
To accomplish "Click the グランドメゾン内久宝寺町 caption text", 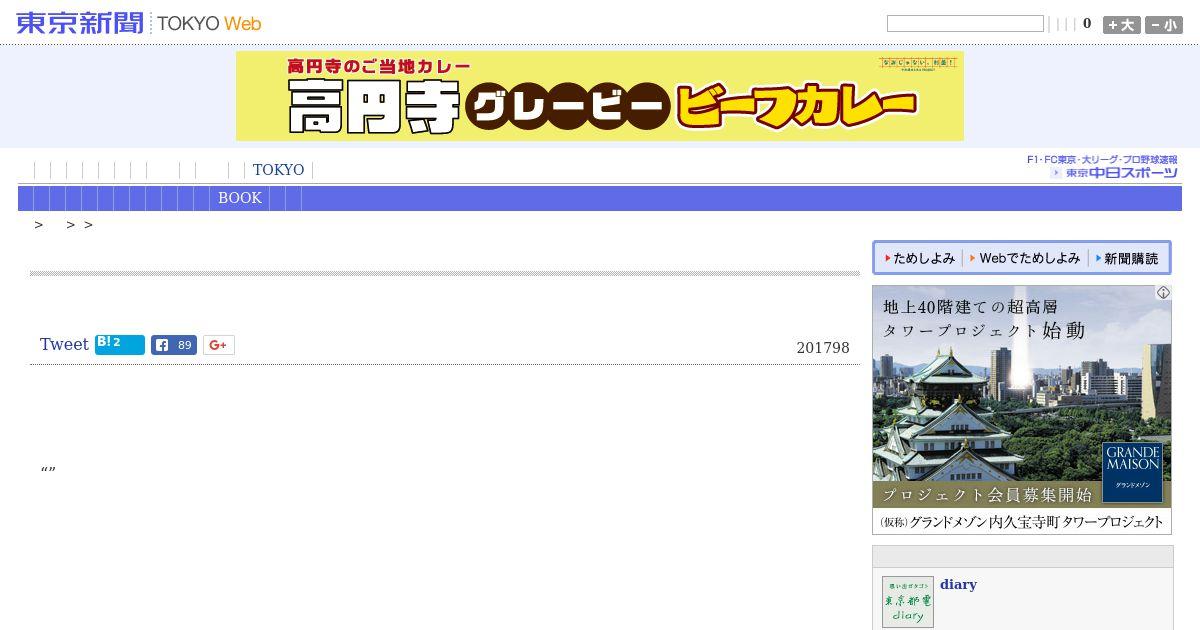I will [x=1022, y=522].
